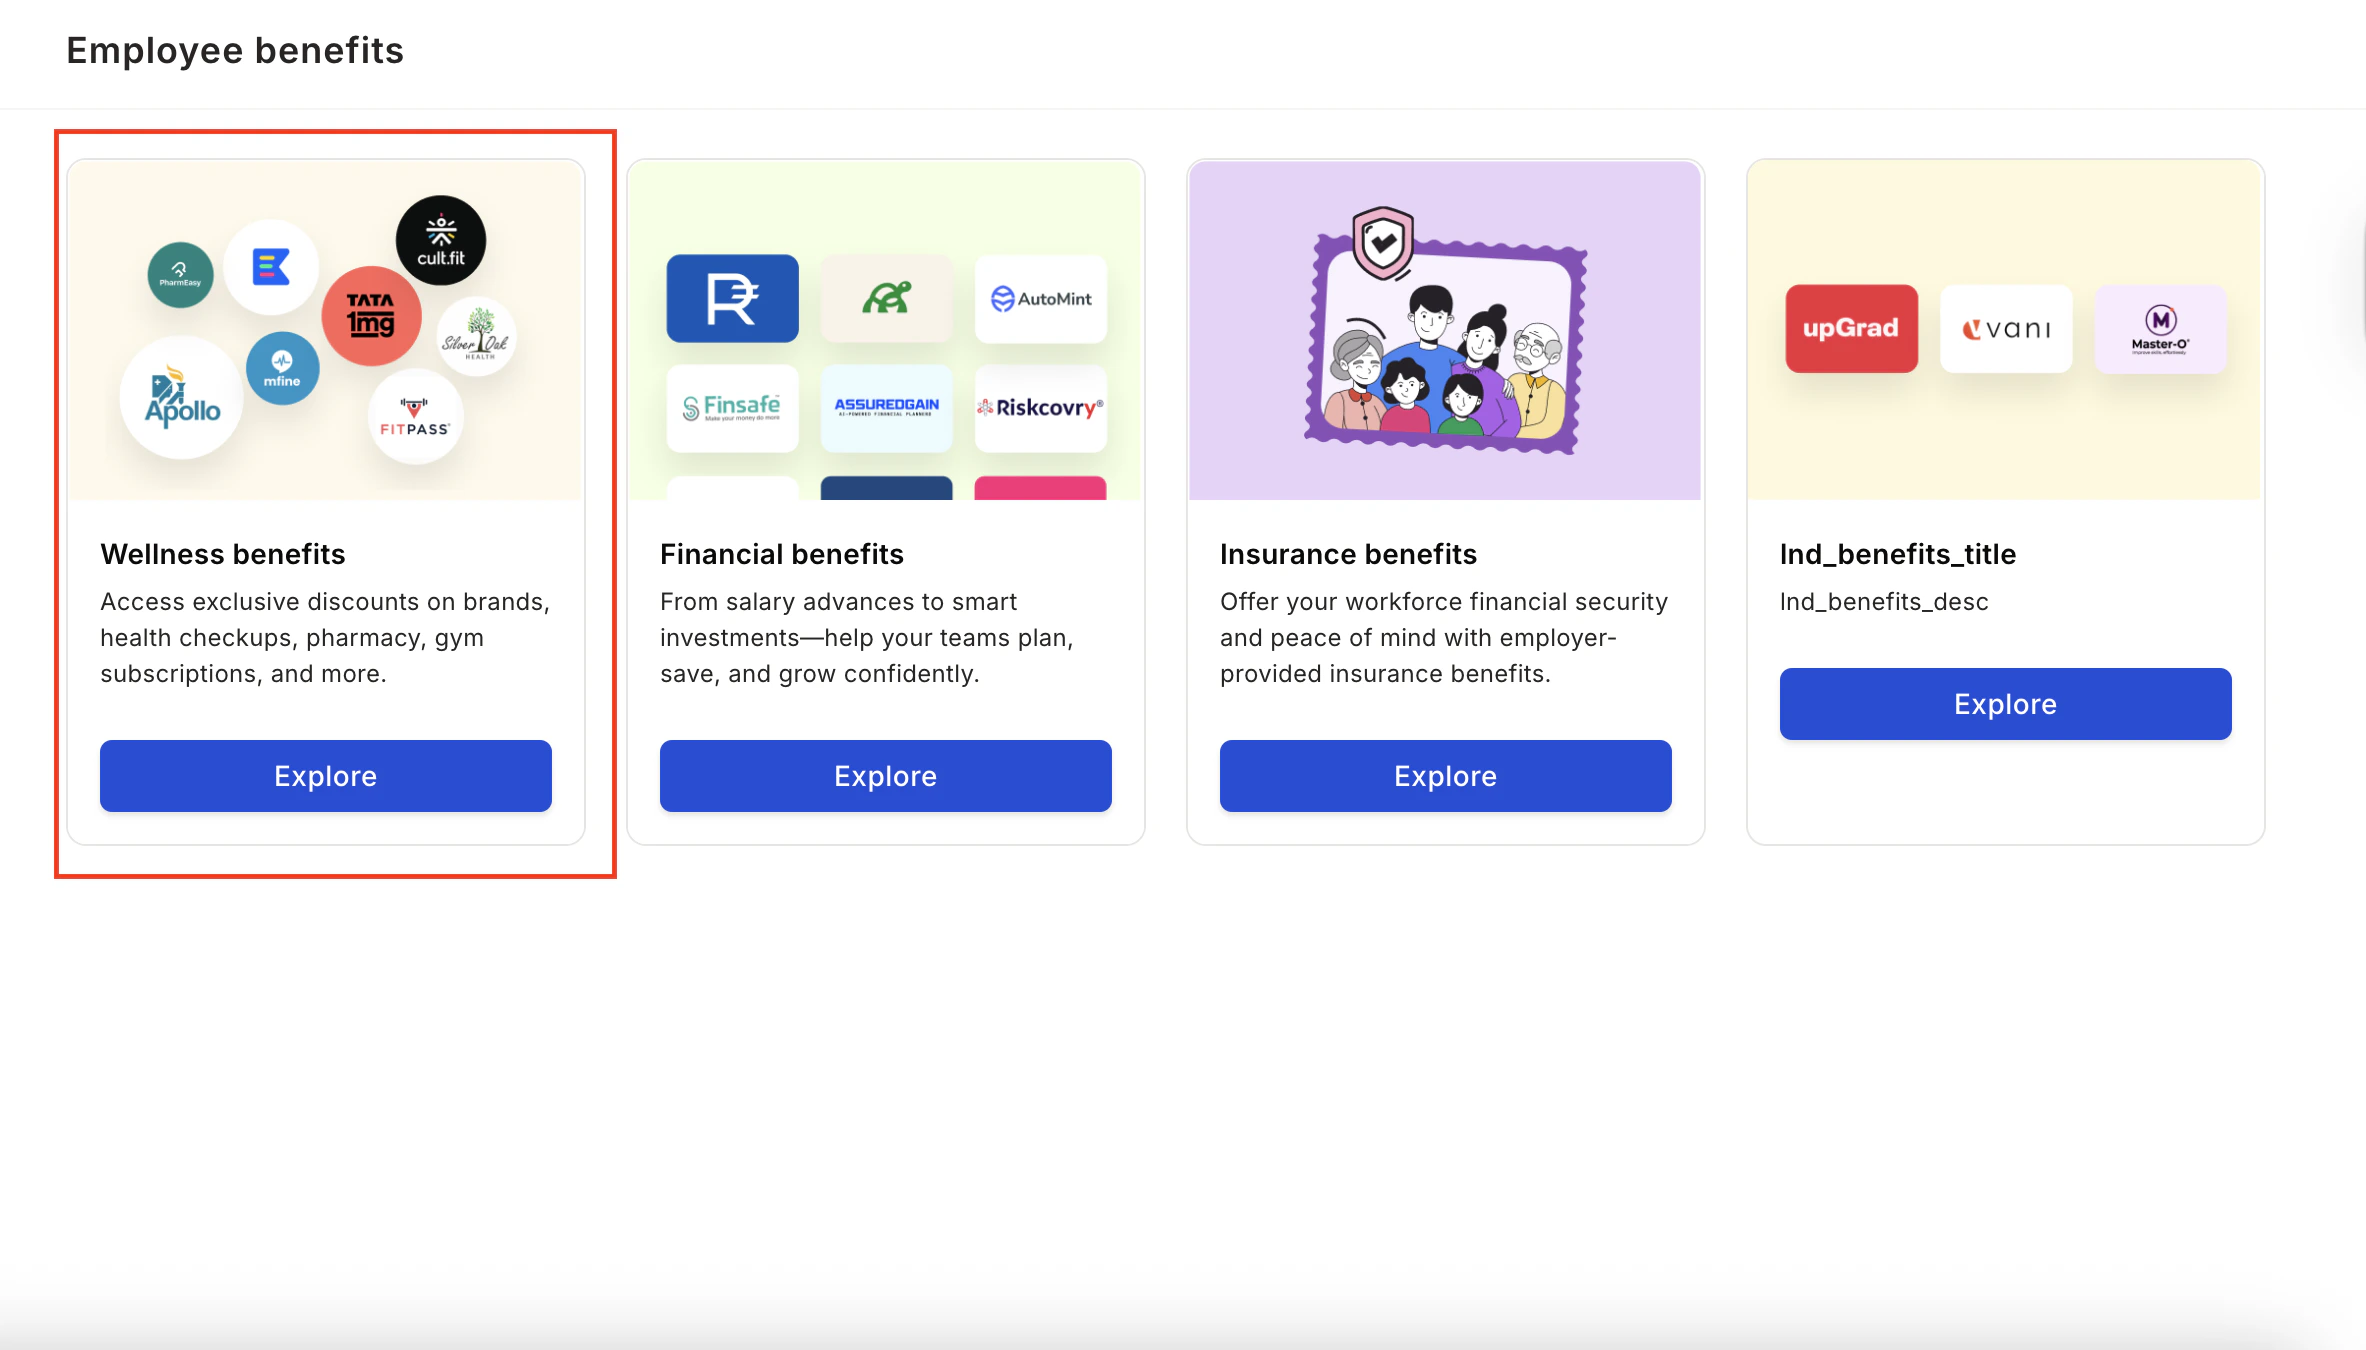Click the AutoMint logo tile

coord(1041,298)
